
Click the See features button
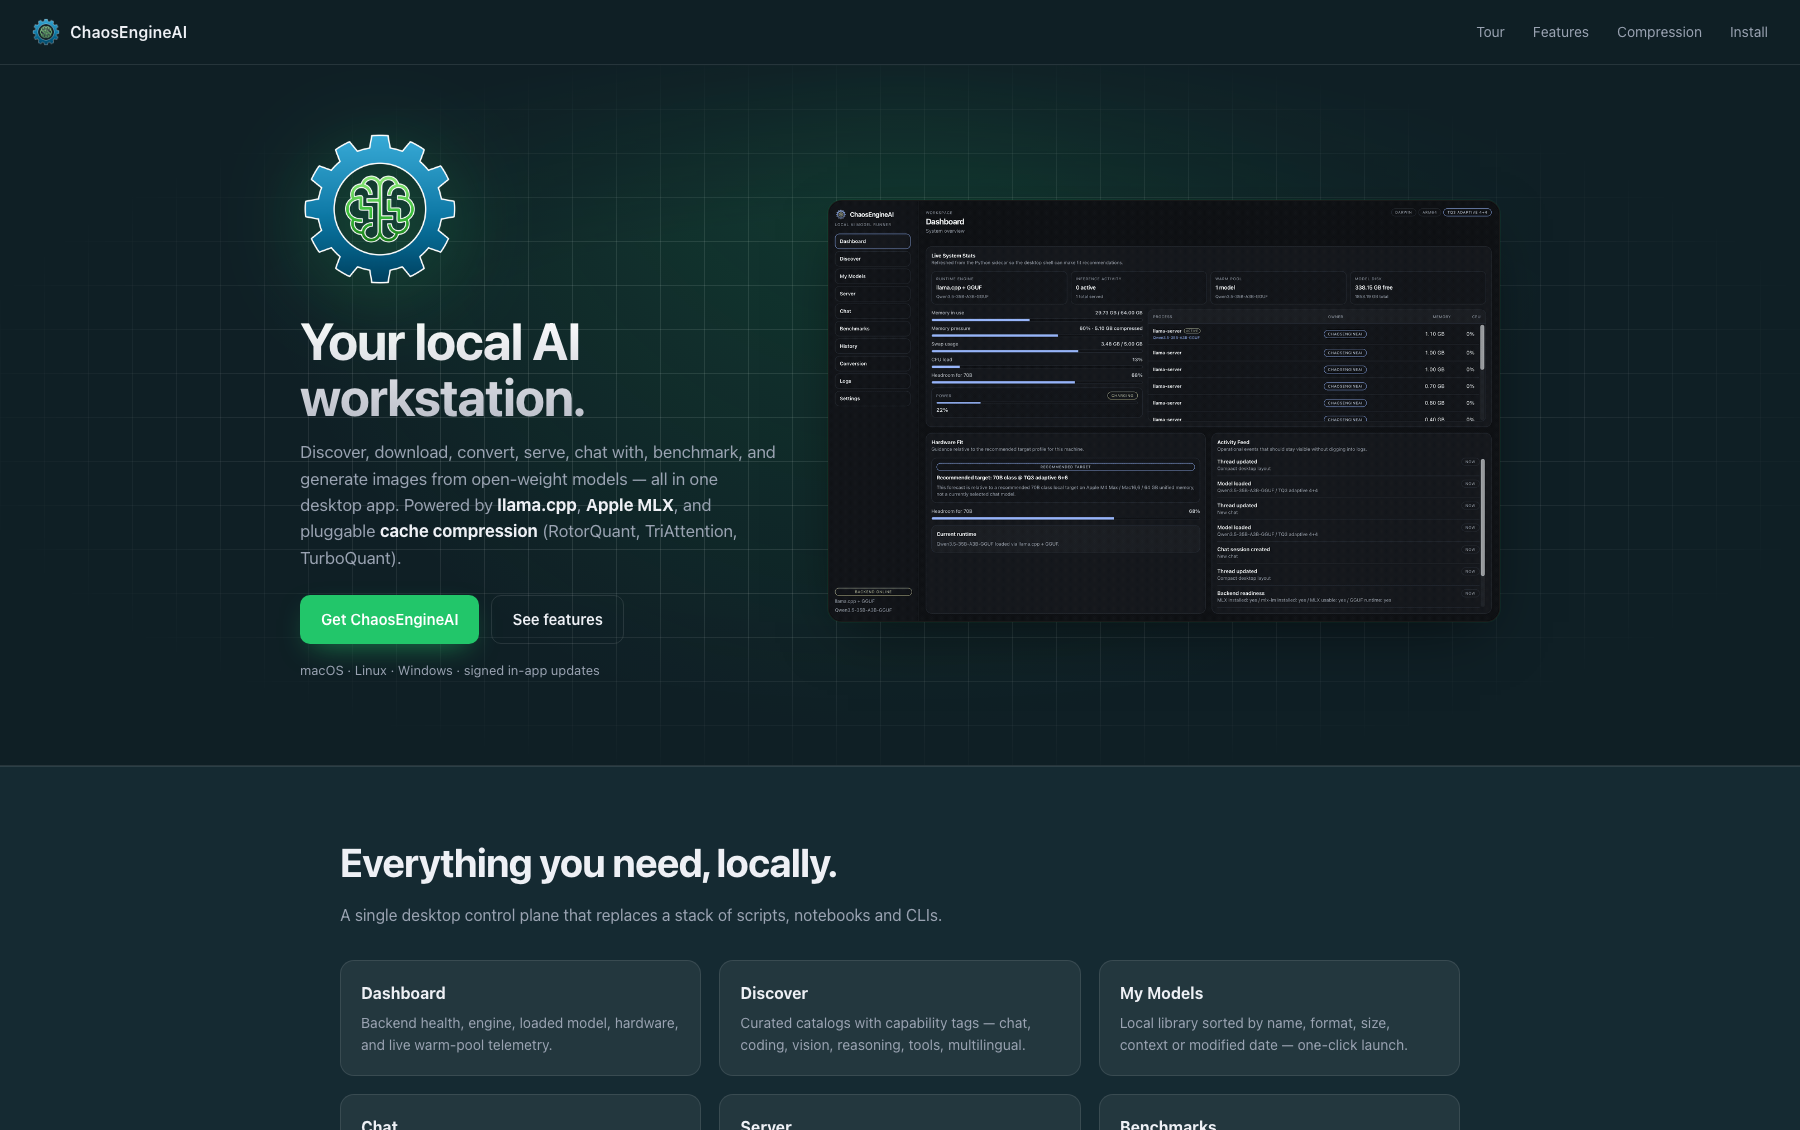click(x=557, y=619)
